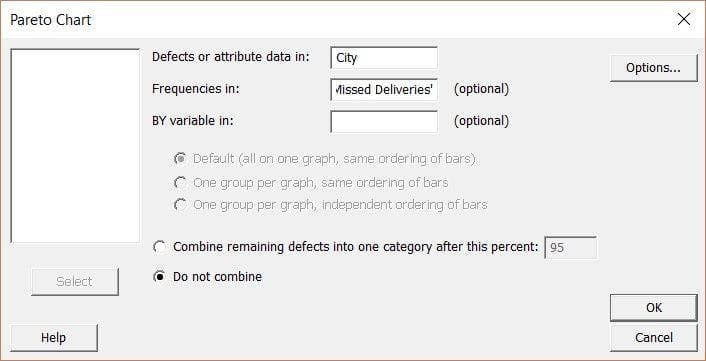Image resolution: width=706 pixels, height=361 pixels.
Task: Click the field containing Missed Deliveries
Action: (384, 90)
